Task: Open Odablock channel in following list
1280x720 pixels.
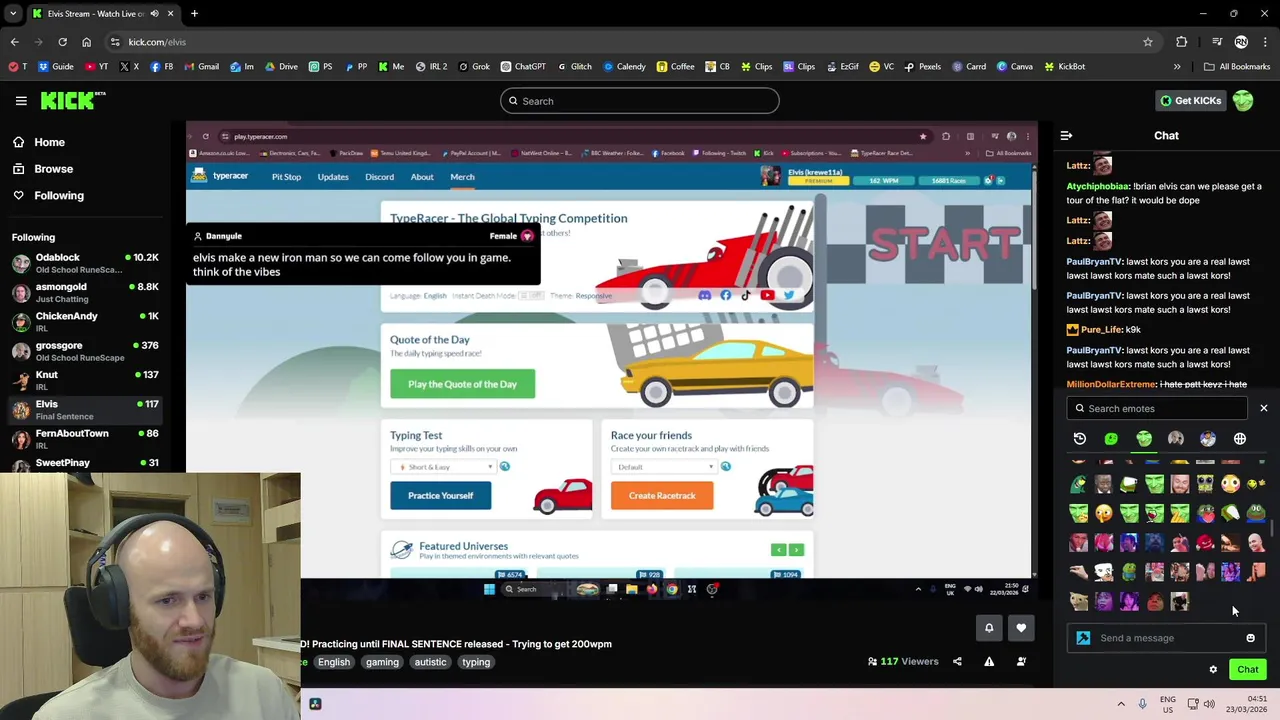Action: click(85, 263)
